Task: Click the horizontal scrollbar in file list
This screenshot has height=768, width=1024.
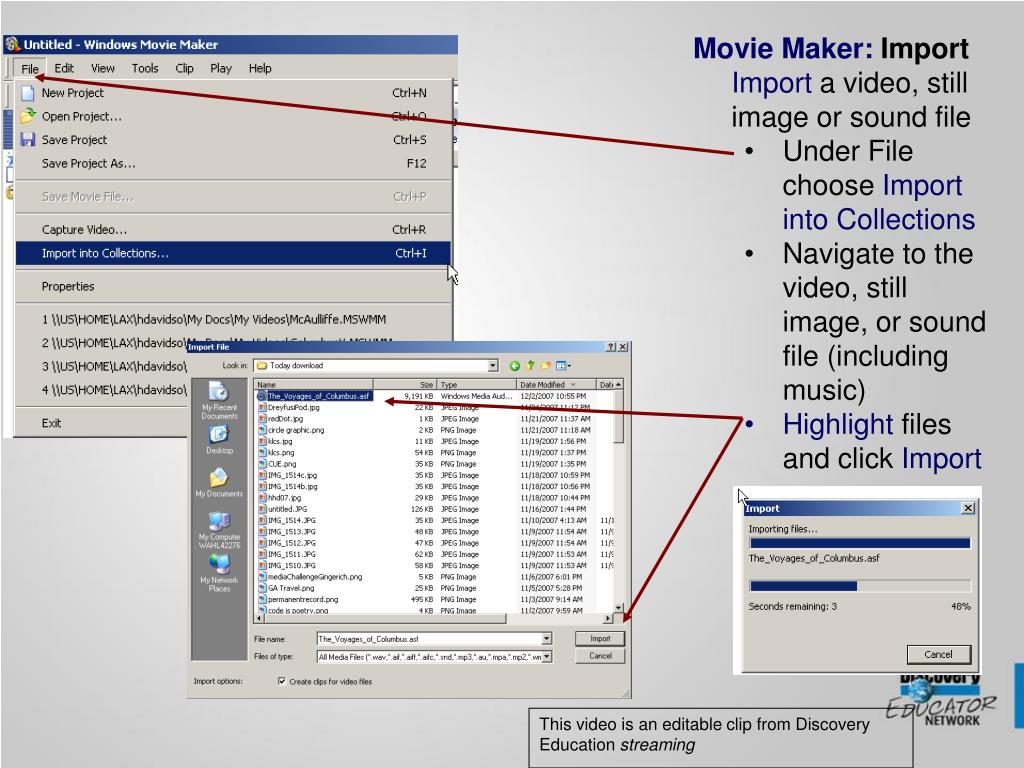Action: (x=385, y=618)
